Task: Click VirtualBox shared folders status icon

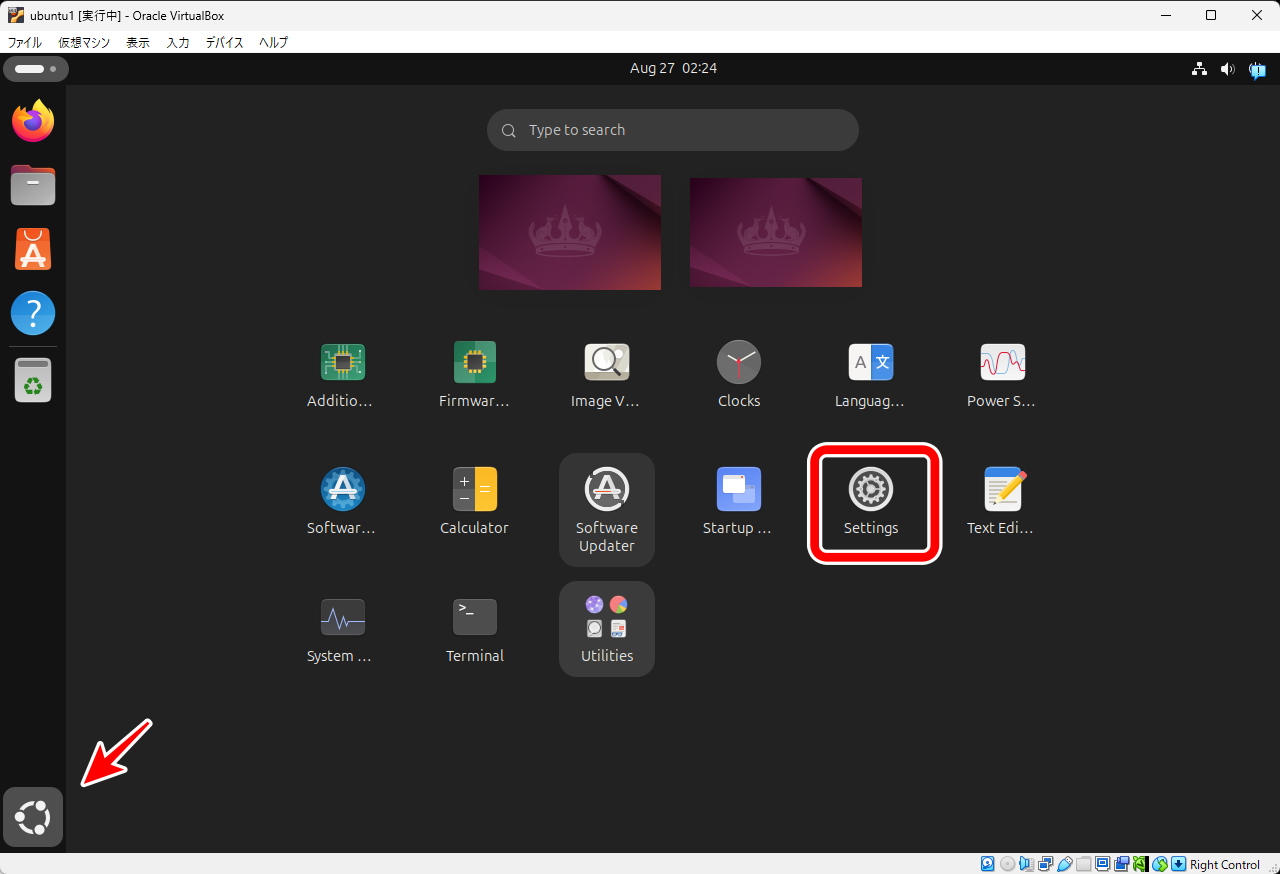Action: coord(1083,864)
